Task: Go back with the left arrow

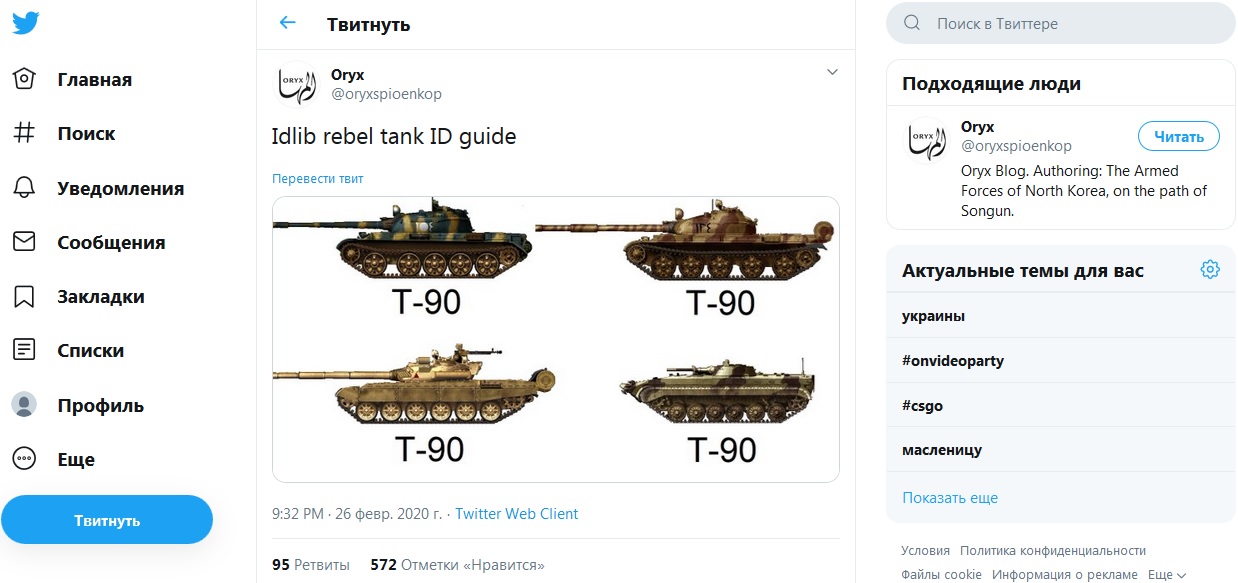Action: (x=288, y=23)
